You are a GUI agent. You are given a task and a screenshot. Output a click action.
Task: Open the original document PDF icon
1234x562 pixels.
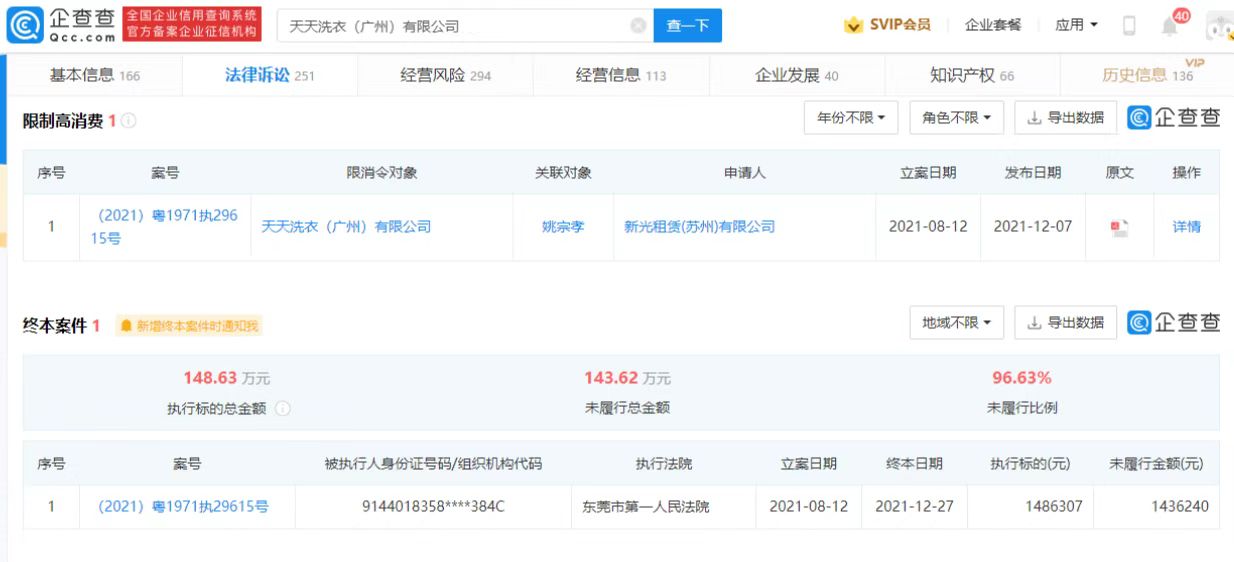click(1119, 227)
